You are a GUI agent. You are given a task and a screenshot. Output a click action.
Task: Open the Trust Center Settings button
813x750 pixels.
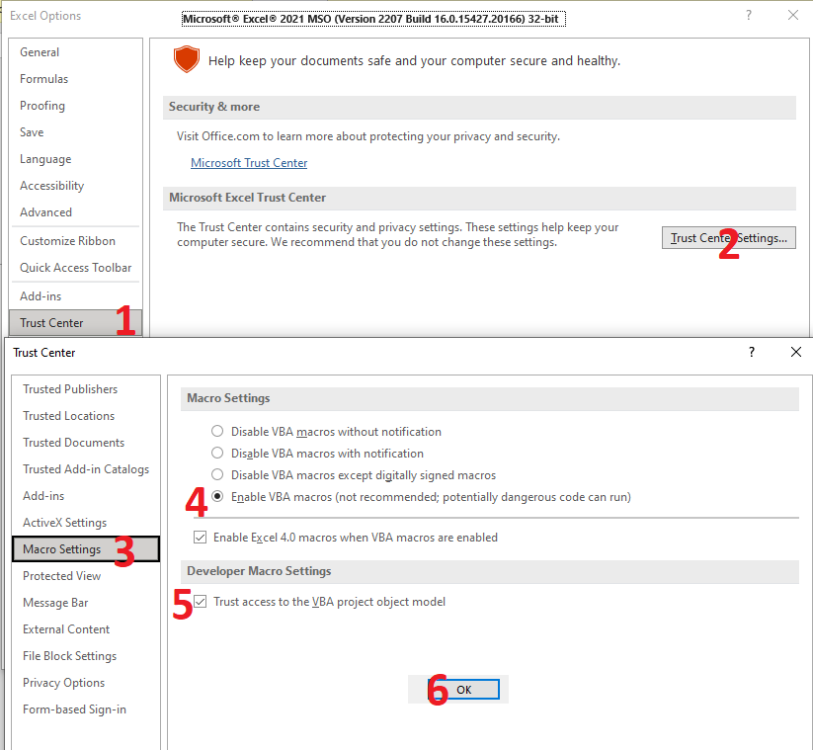(x=728, y=238)
